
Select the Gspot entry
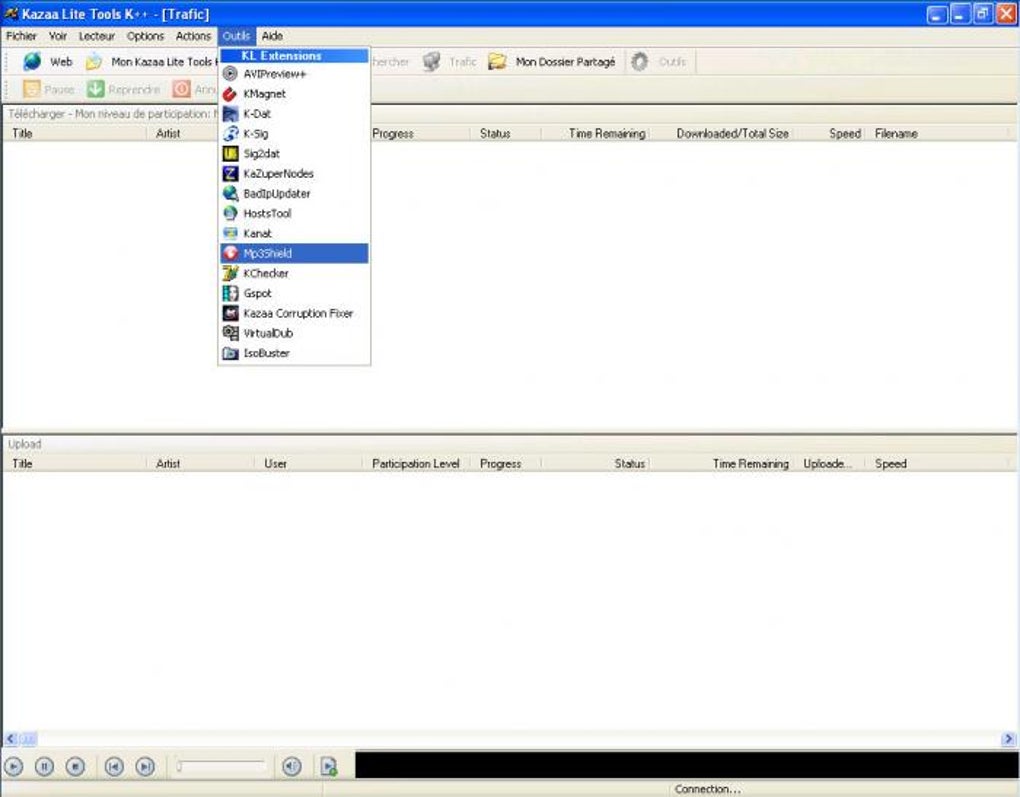coord(294,293)
